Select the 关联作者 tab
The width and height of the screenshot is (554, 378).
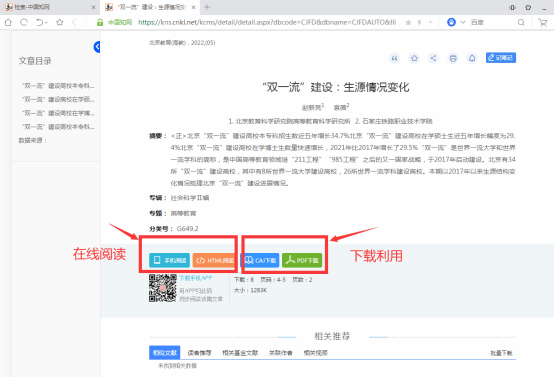[281, 353]
